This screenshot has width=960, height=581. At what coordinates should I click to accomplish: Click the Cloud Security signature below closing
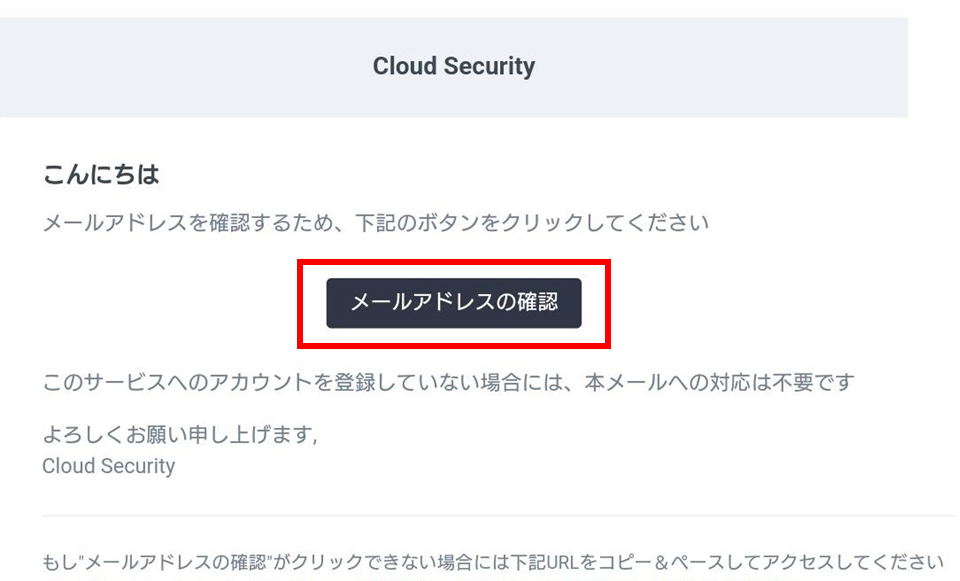tap(109, 466)
